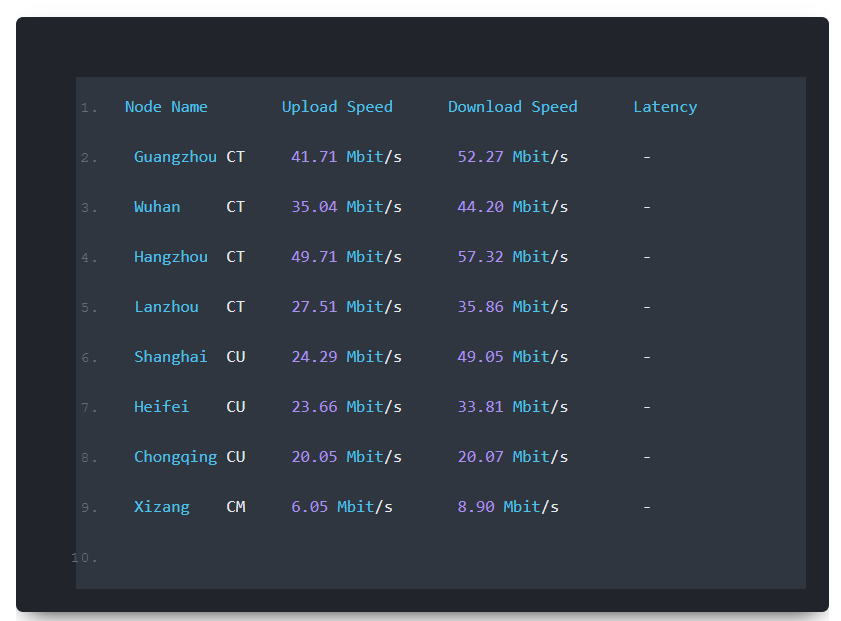841x621 pixels.
Task: Click the latency dash for Wuhan row
Action: [646, 206]
